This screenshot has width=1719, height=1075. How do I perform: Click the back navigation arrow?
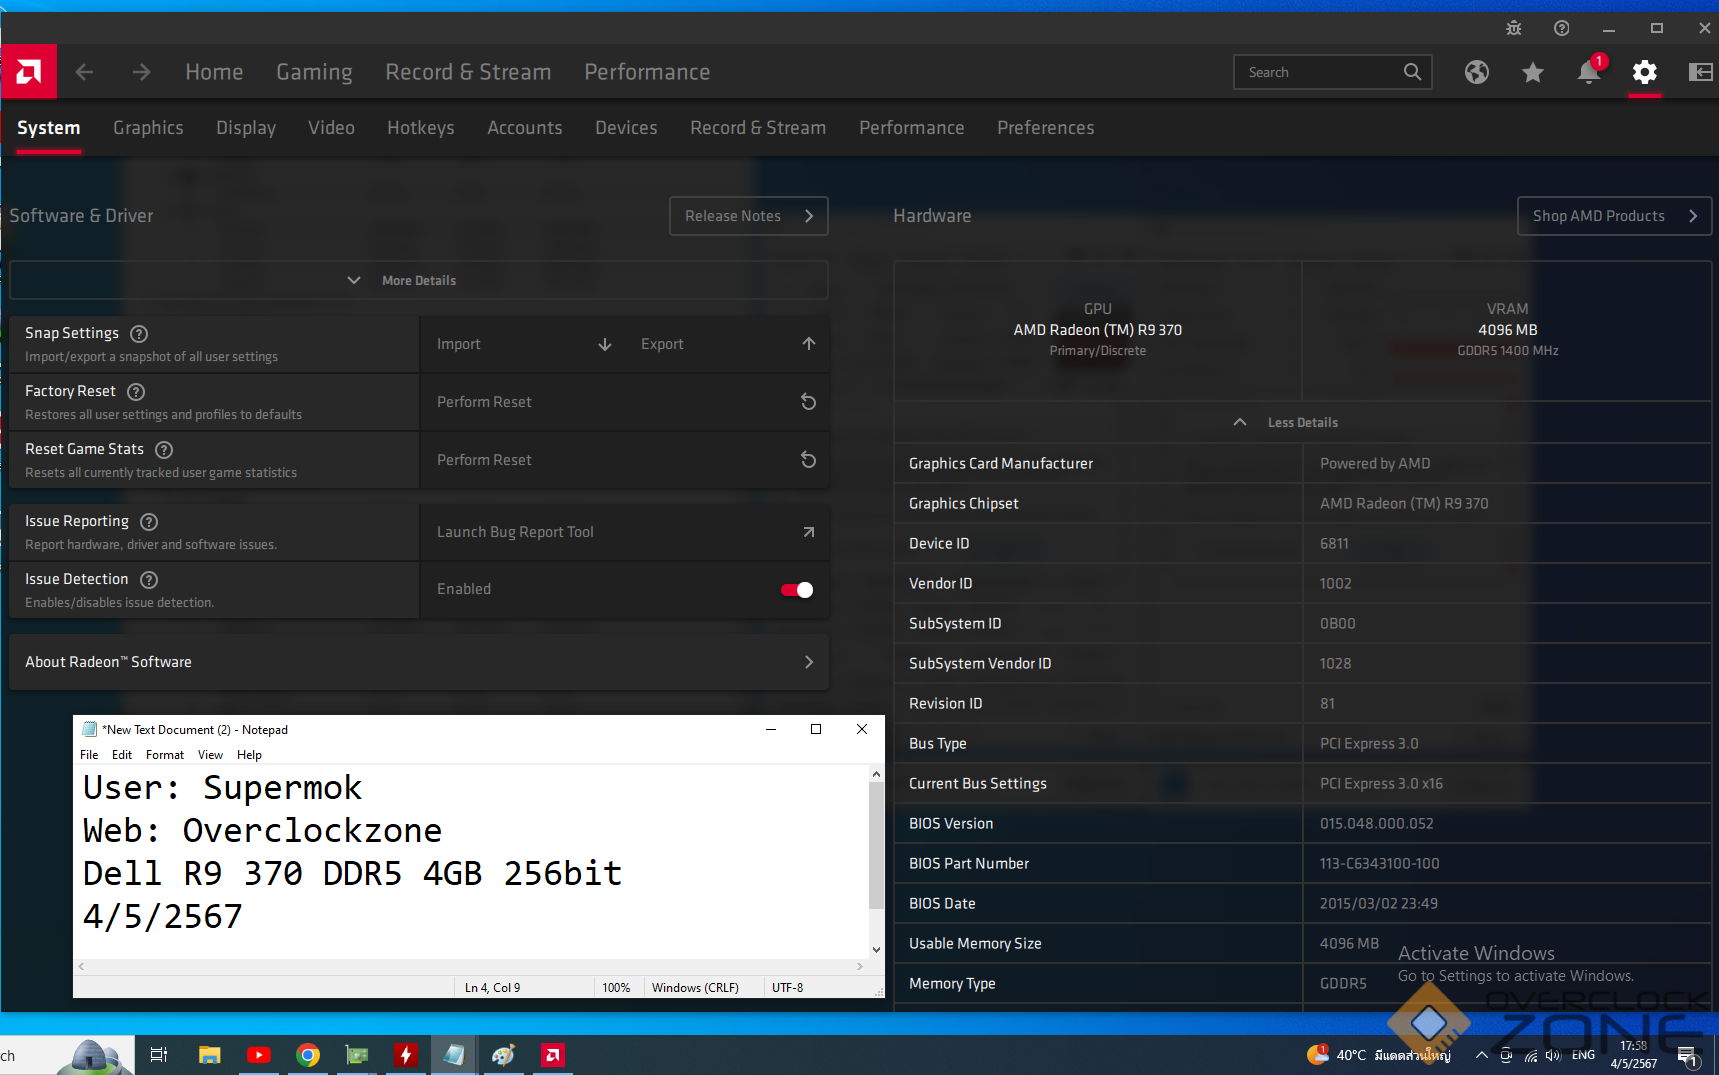[x=85, y=72]
